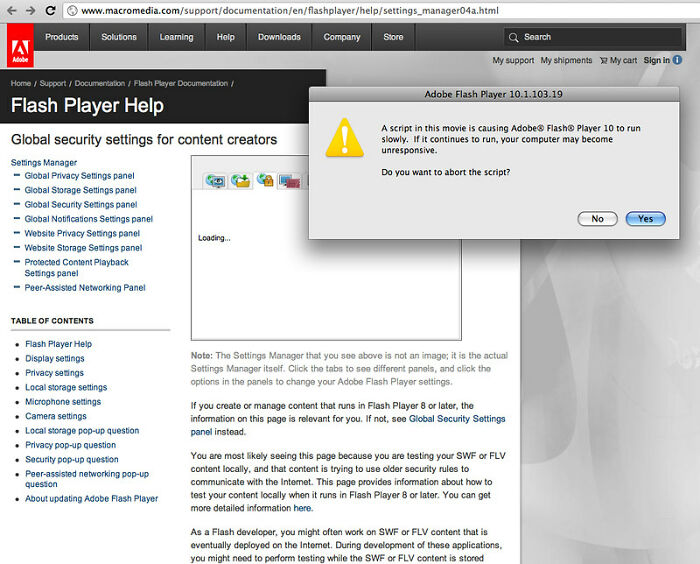Reload the page with the refresh icon
Screen dimensions: 700x564
coord(48,10)
